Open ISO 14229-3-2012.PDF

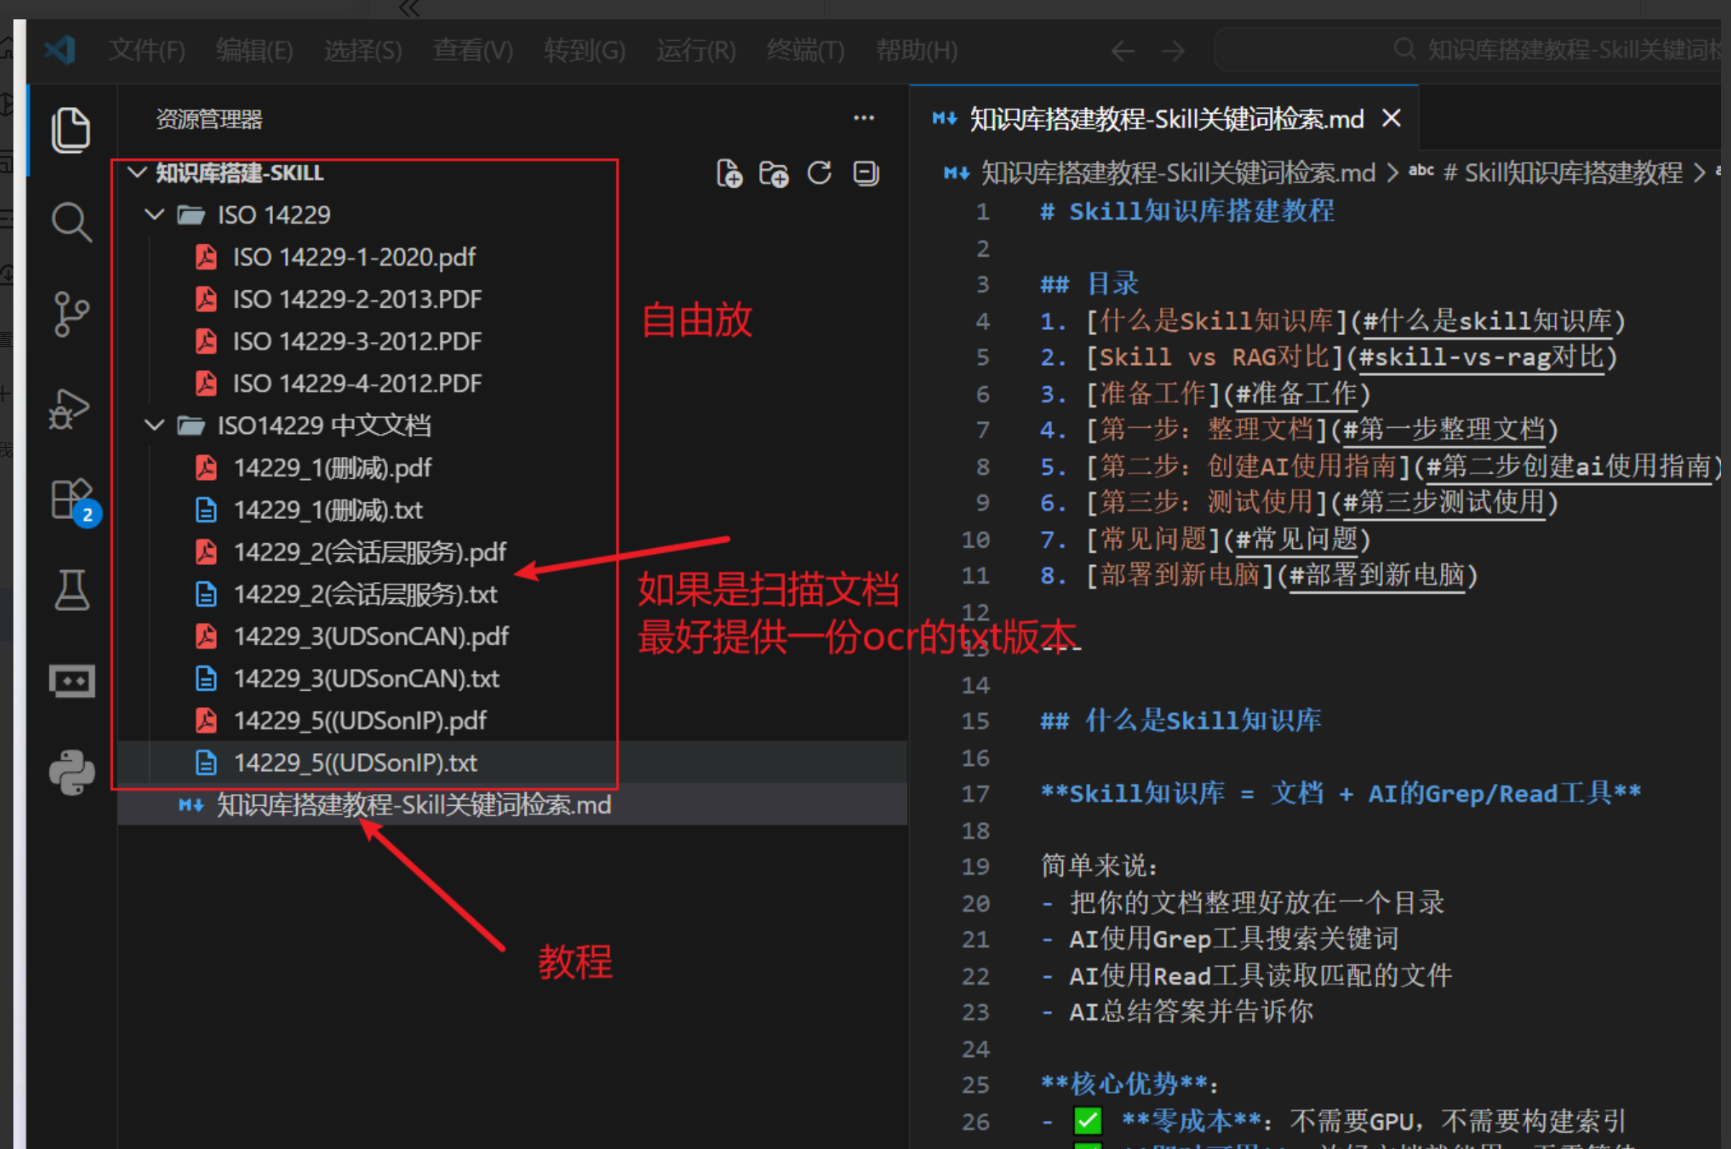tap(357, 341)
